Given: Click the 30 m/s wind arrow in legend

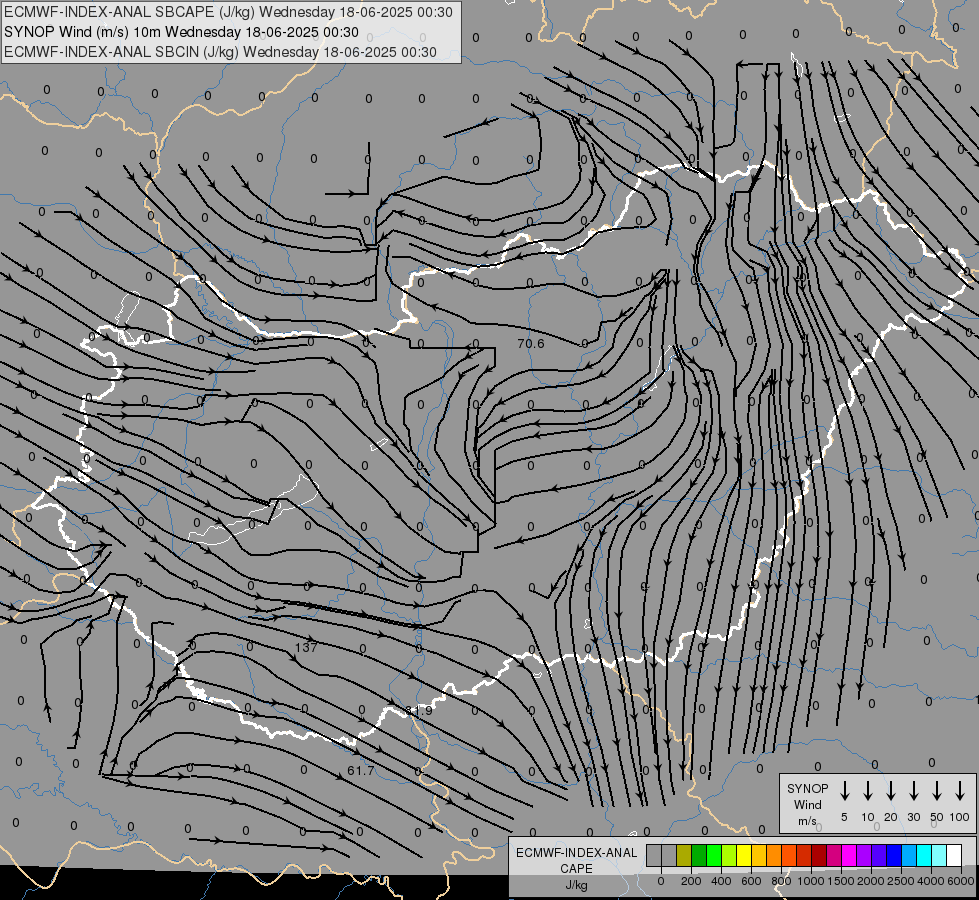Looking at the screenshot, I should click(x=913, y=790).
